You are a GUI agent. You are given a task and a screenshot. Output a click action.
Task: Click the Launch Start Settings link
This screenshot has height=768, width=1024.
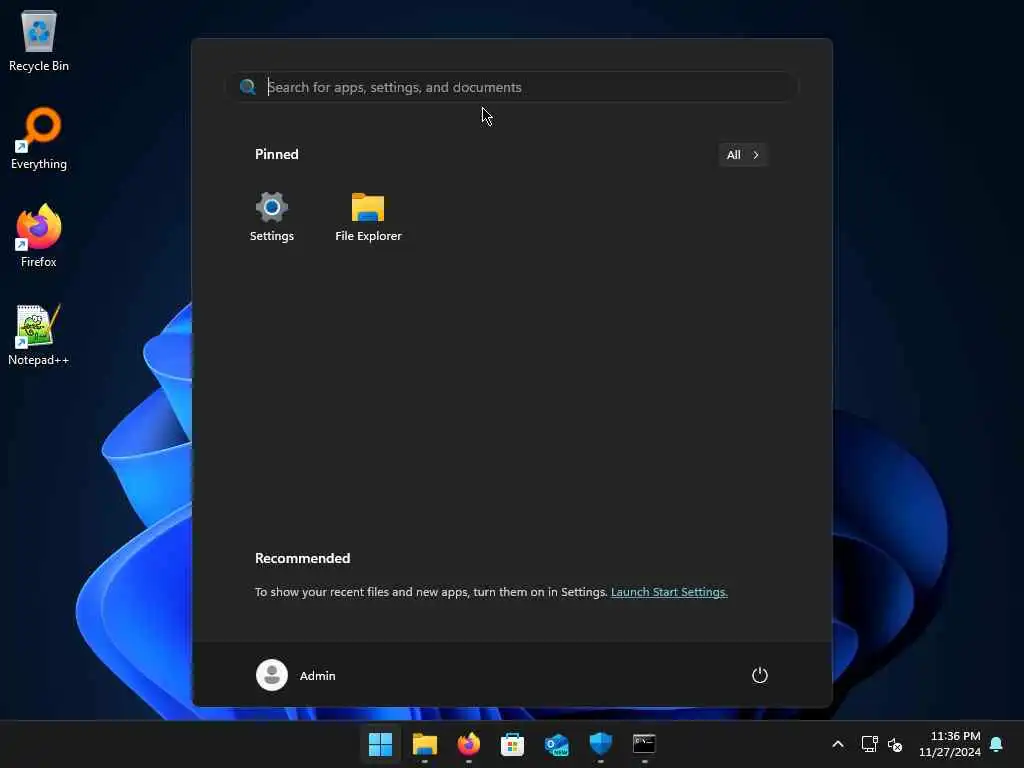[669, 592]
